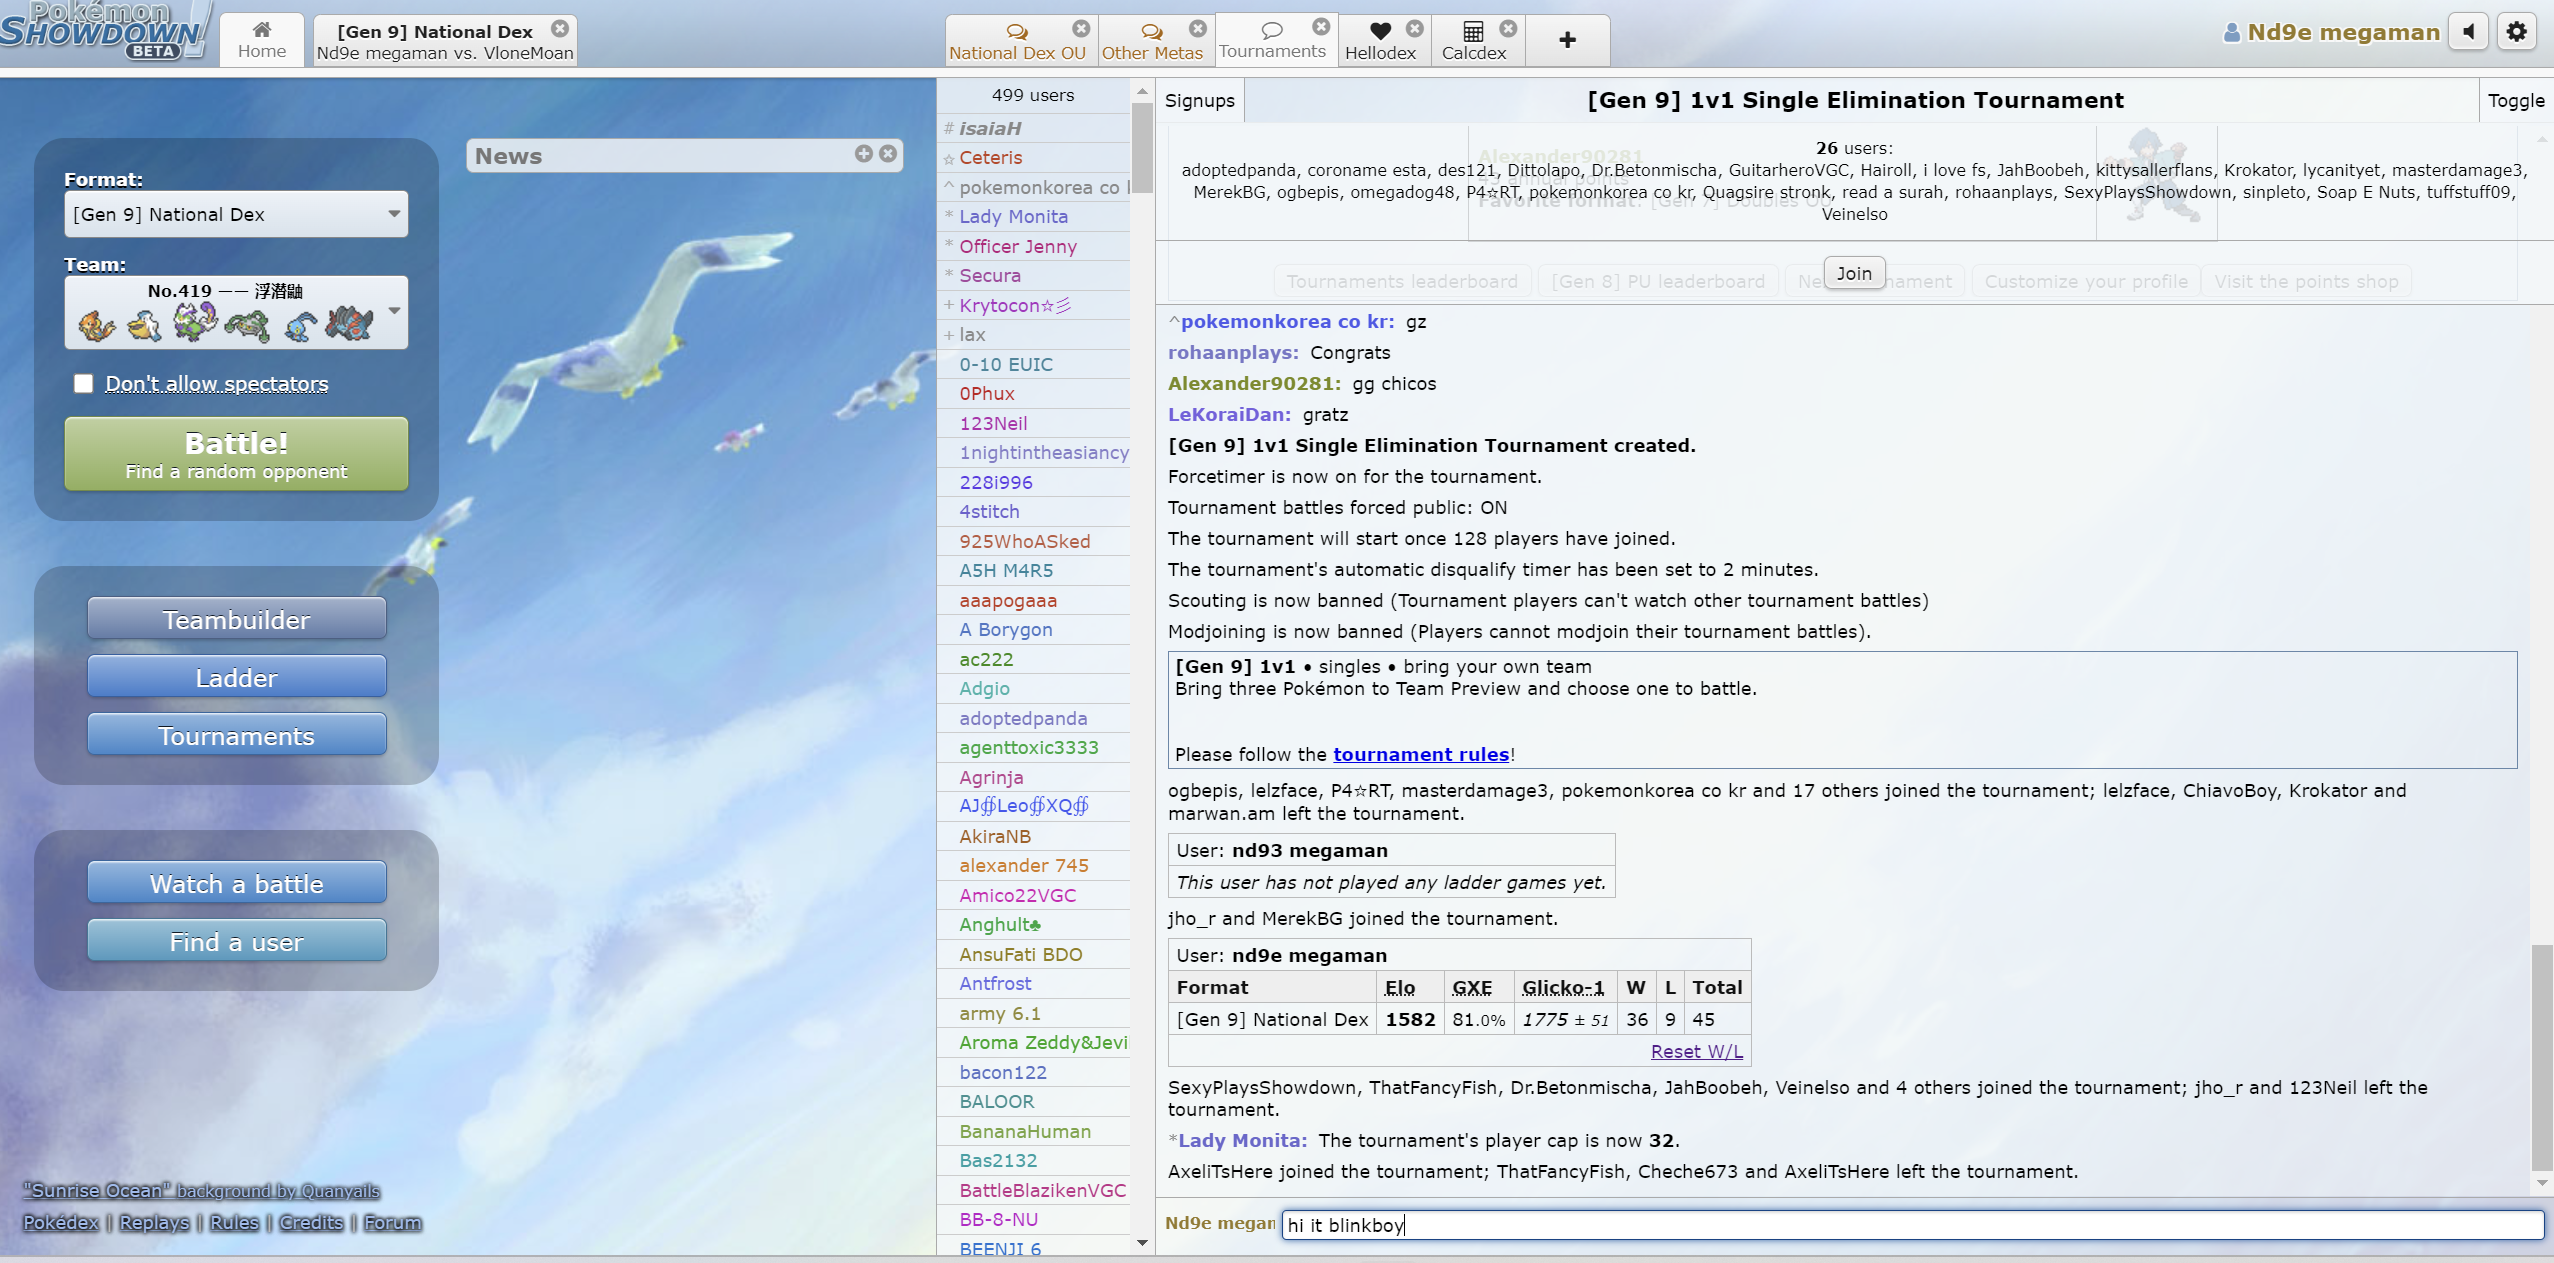
Task: Click LeKoraiDan username in chat
Action: (1229, 414)
